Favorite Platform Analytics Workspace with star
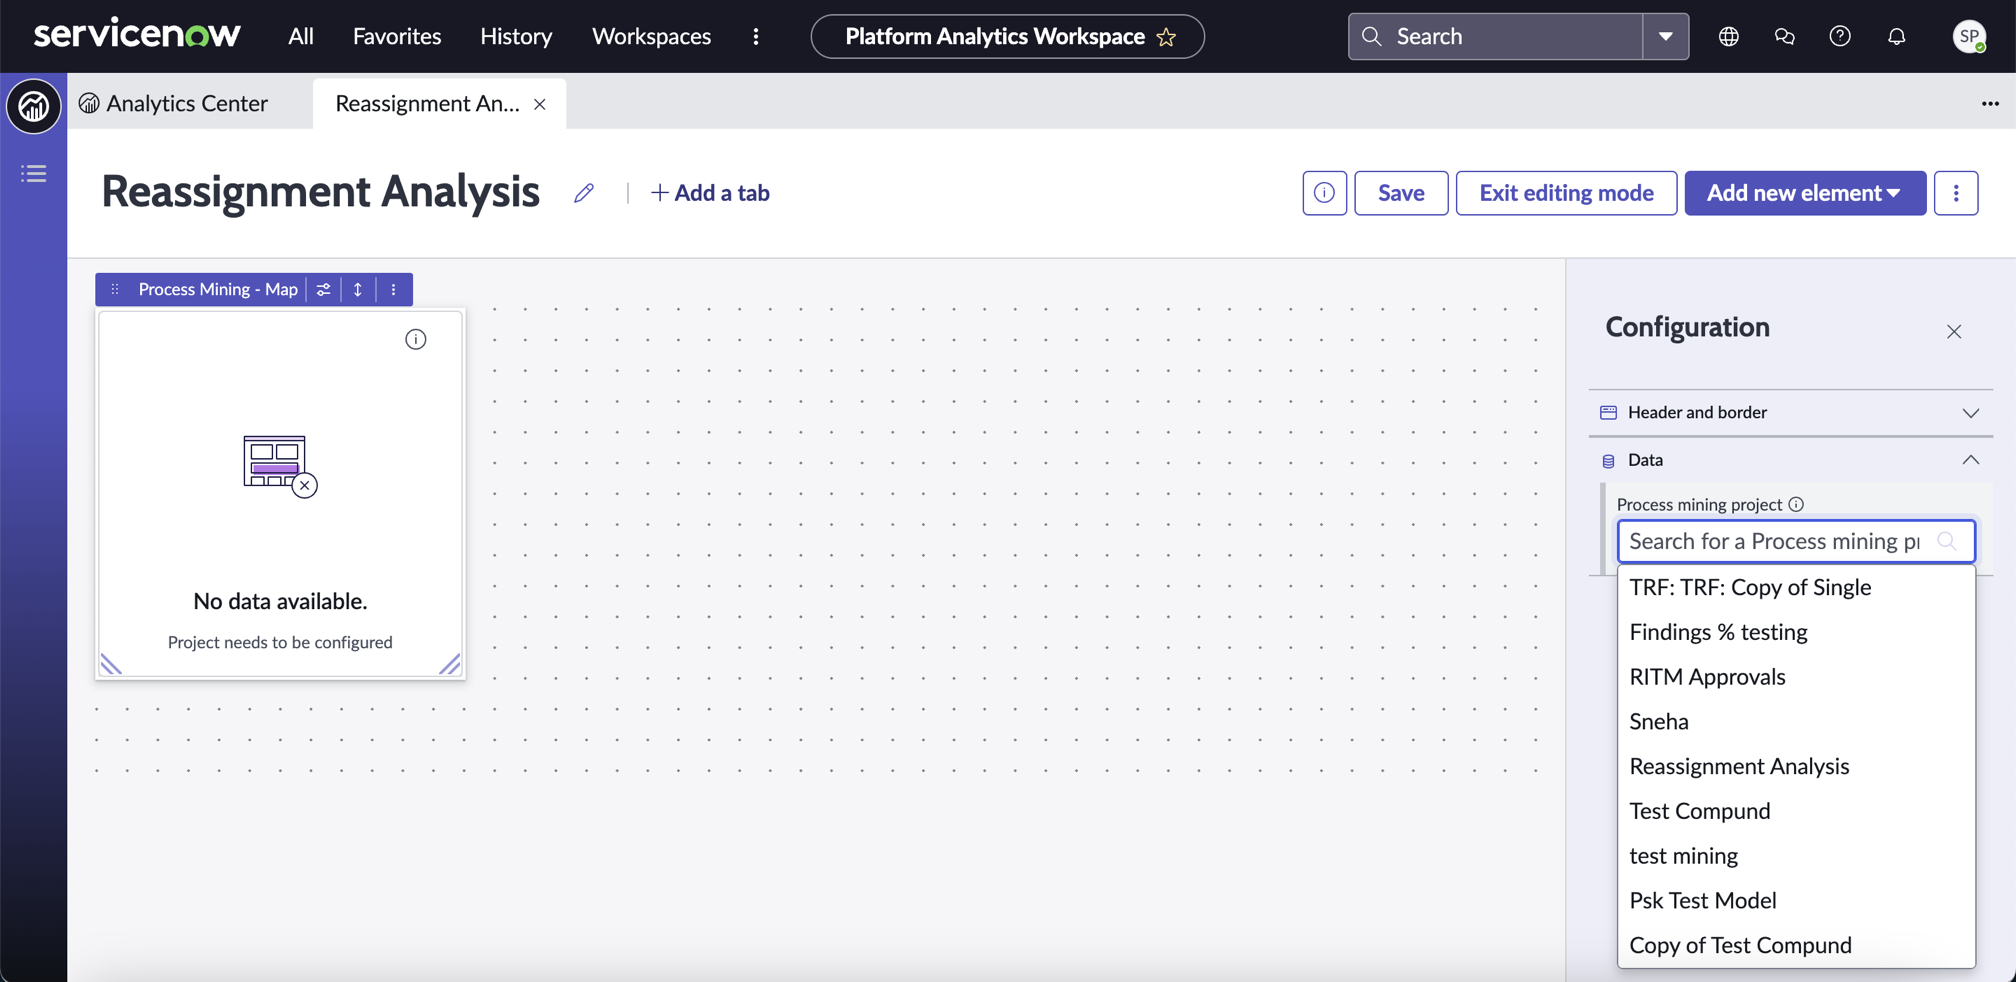 (x=1167, y=37)
